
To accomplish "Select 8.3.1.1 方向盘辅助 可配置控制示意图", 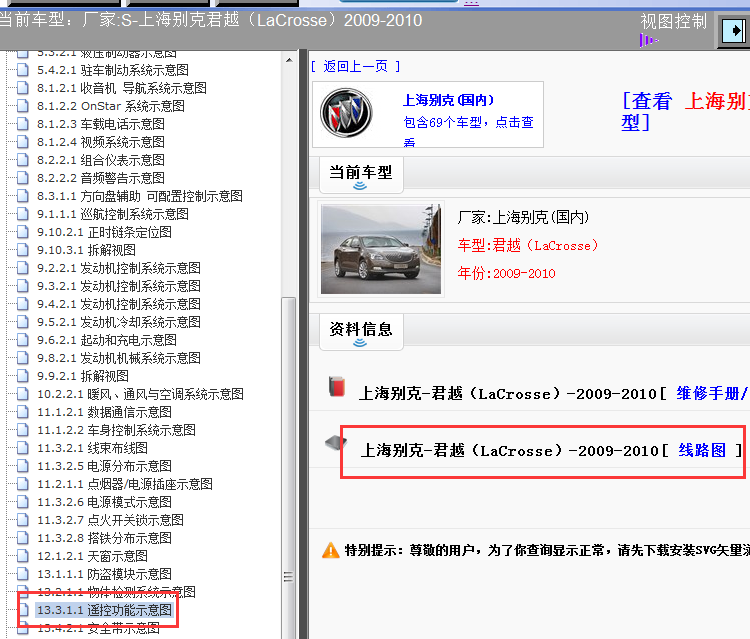I will tap(140, 196).
